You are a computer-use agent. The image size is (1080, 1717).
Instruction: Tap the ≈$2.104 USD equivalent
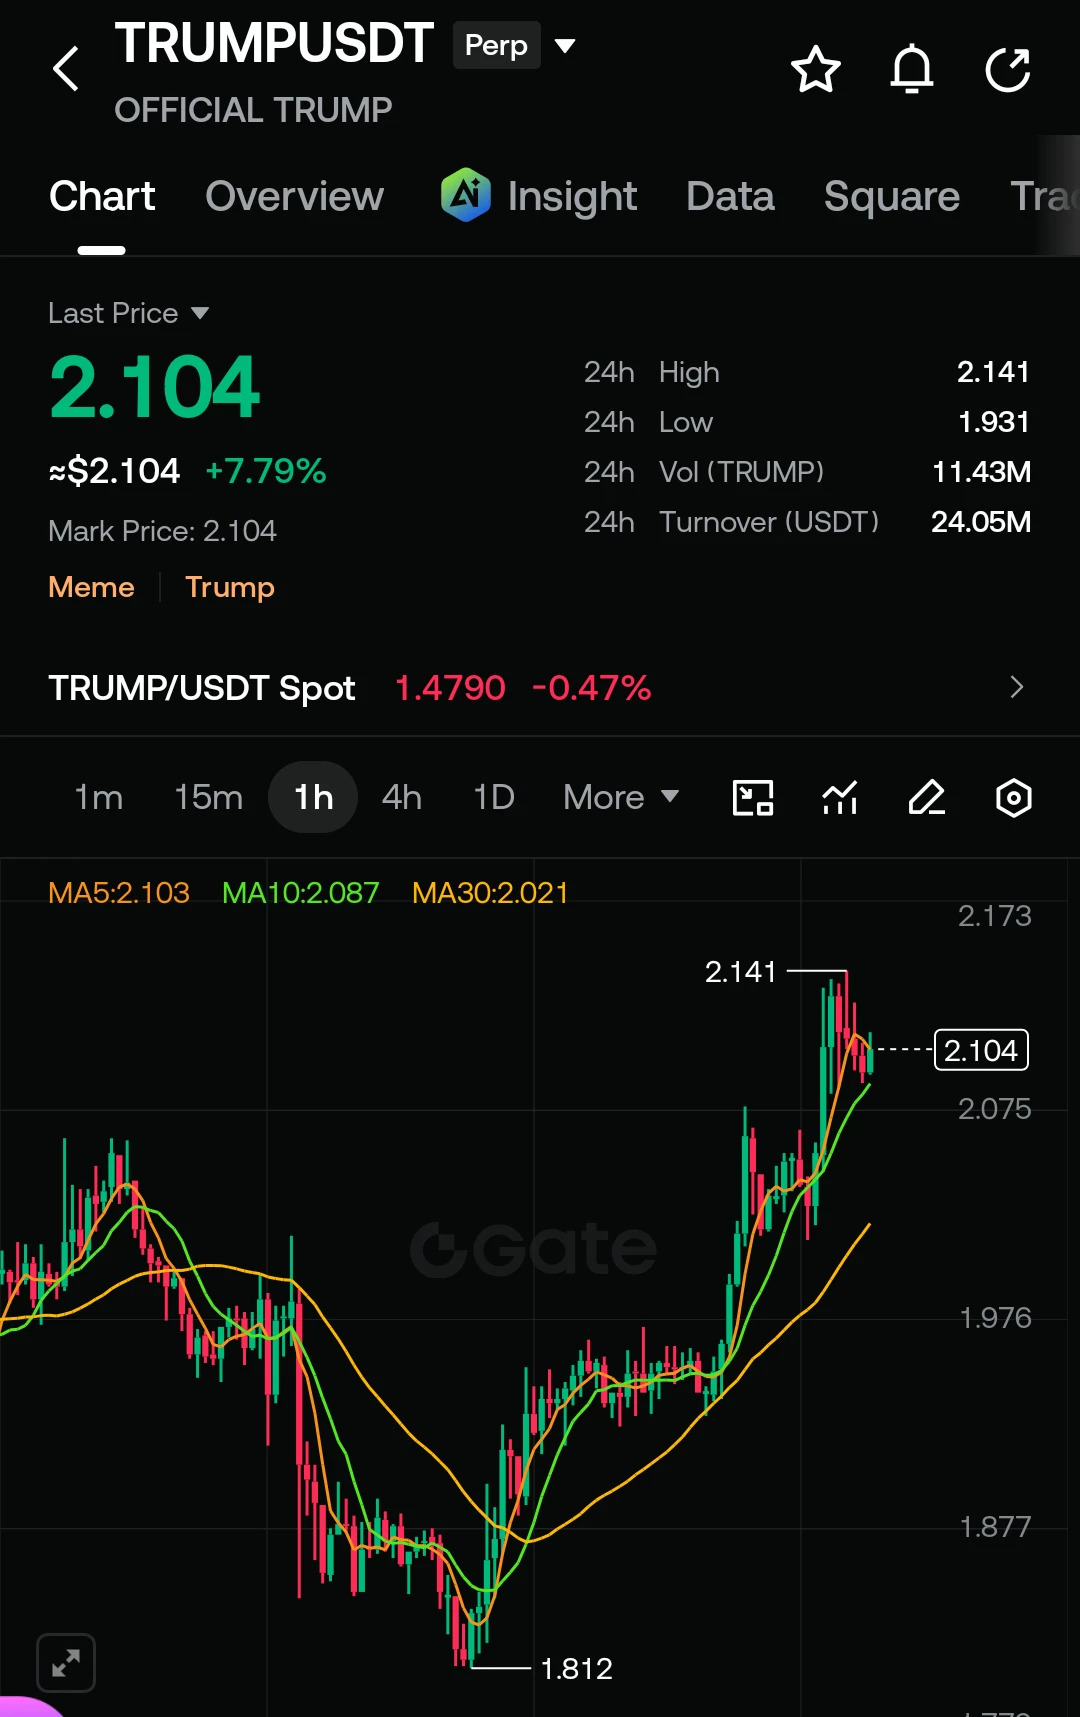(115, 471)
